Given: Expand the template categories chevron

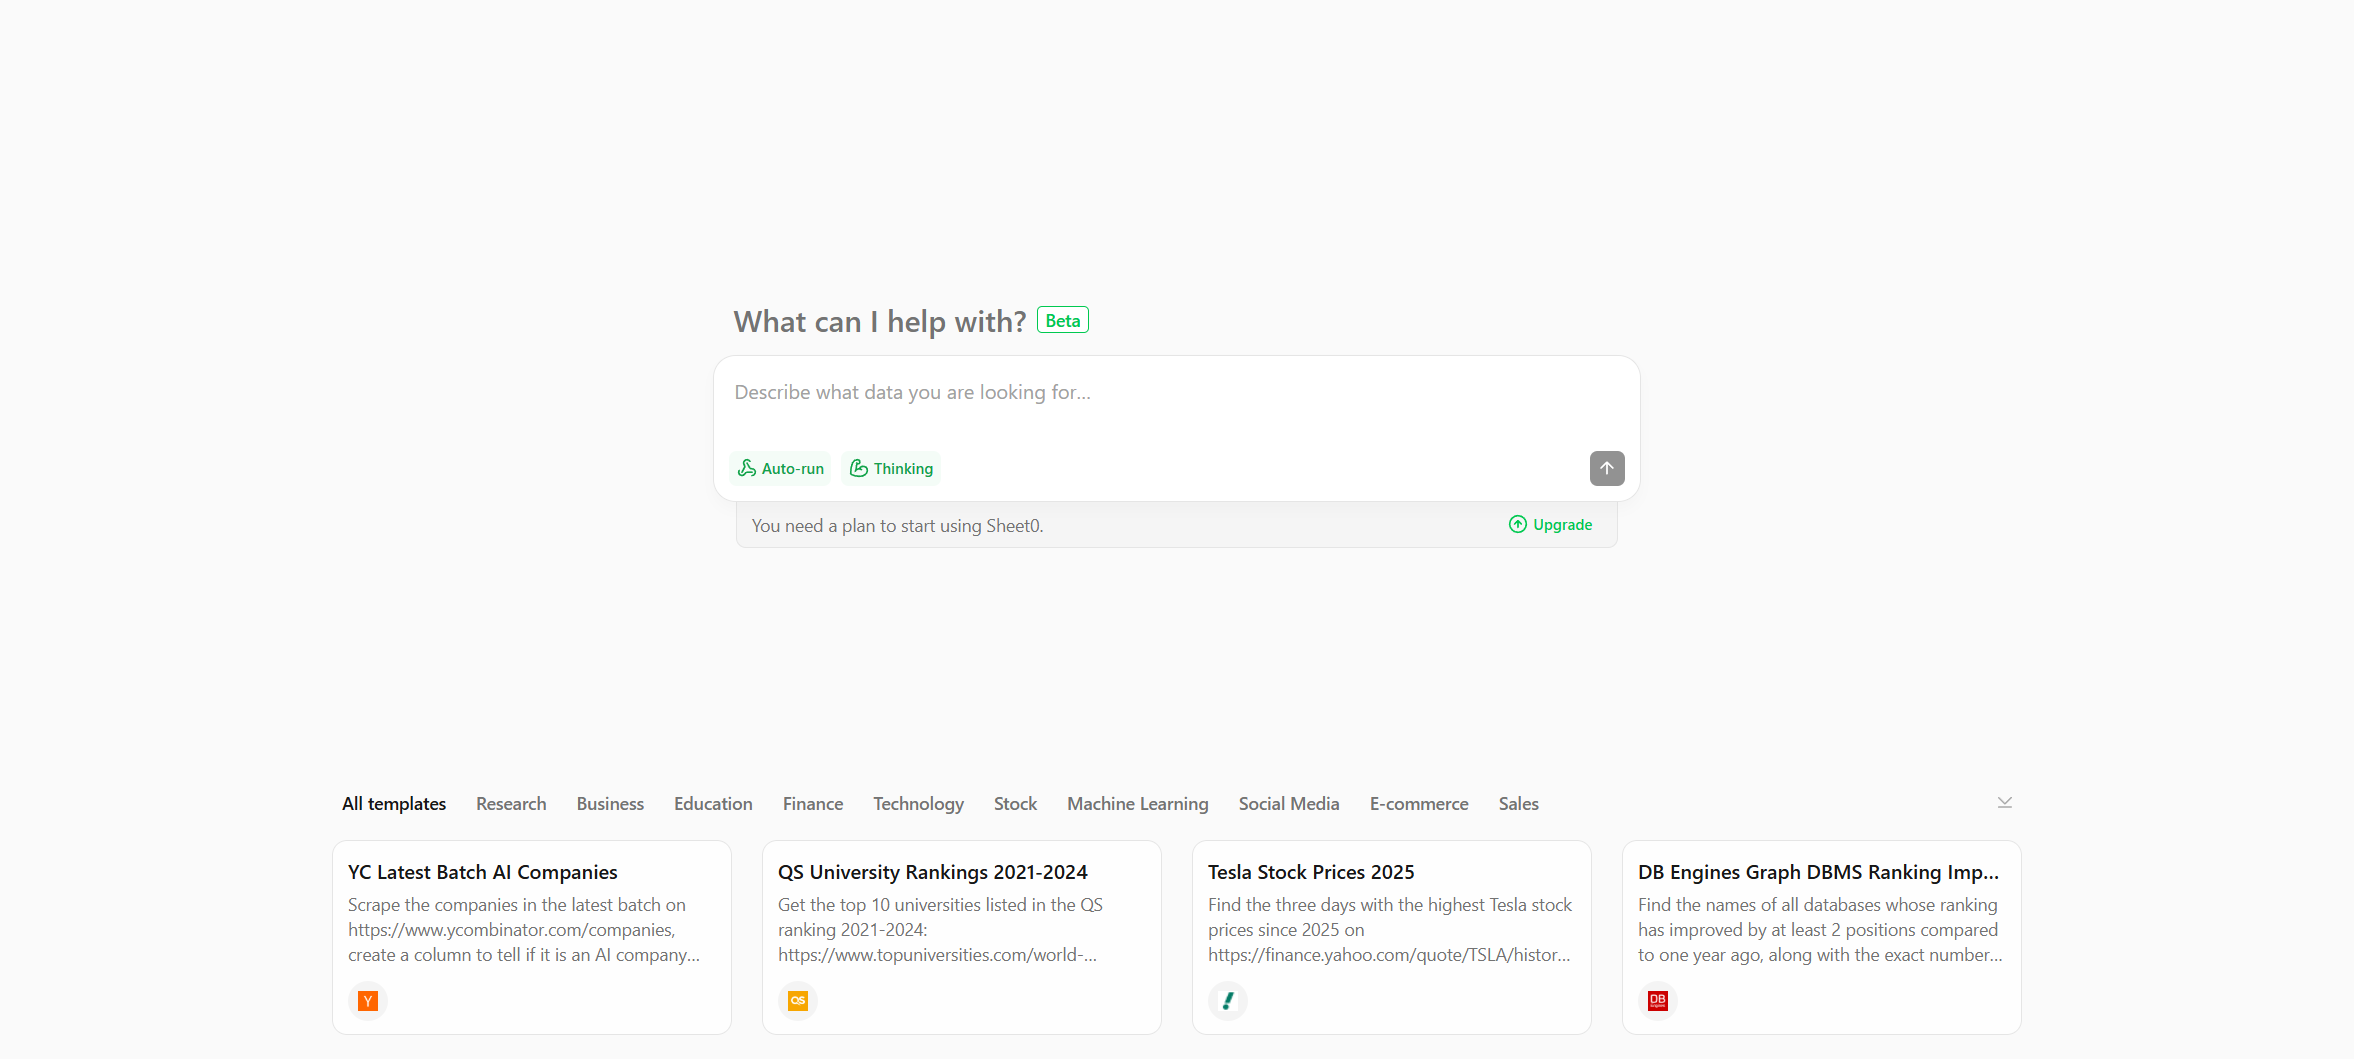Looking at the screenshot, I should coord(2005,803).
